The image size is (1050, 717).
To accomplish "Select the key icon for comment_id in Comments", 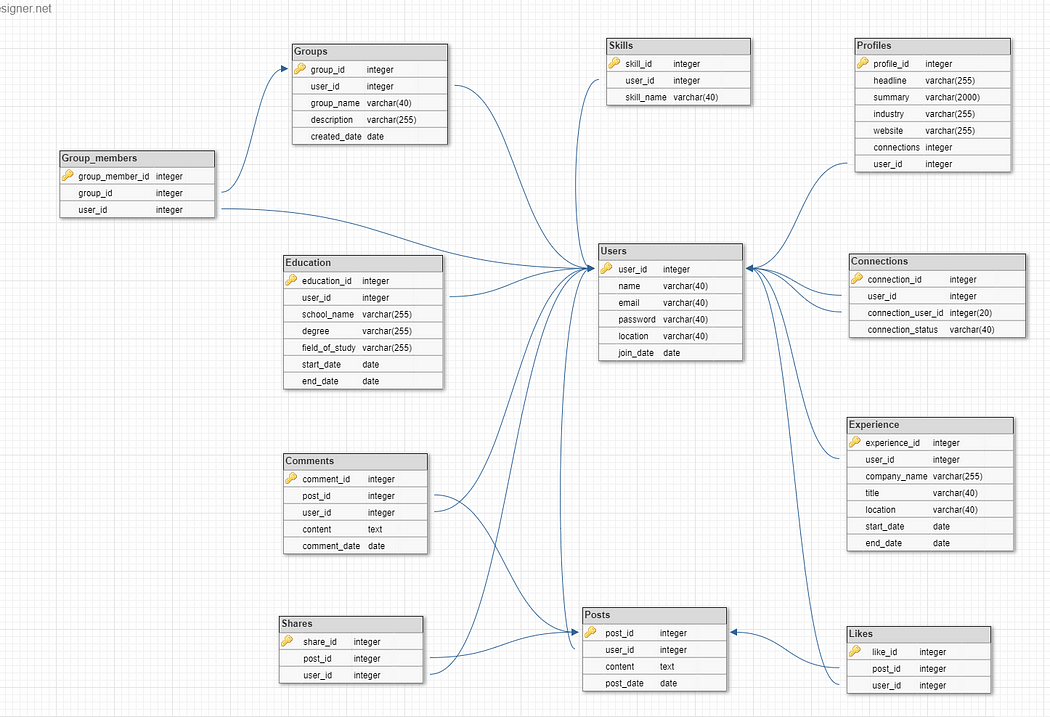I will [291, 479].
